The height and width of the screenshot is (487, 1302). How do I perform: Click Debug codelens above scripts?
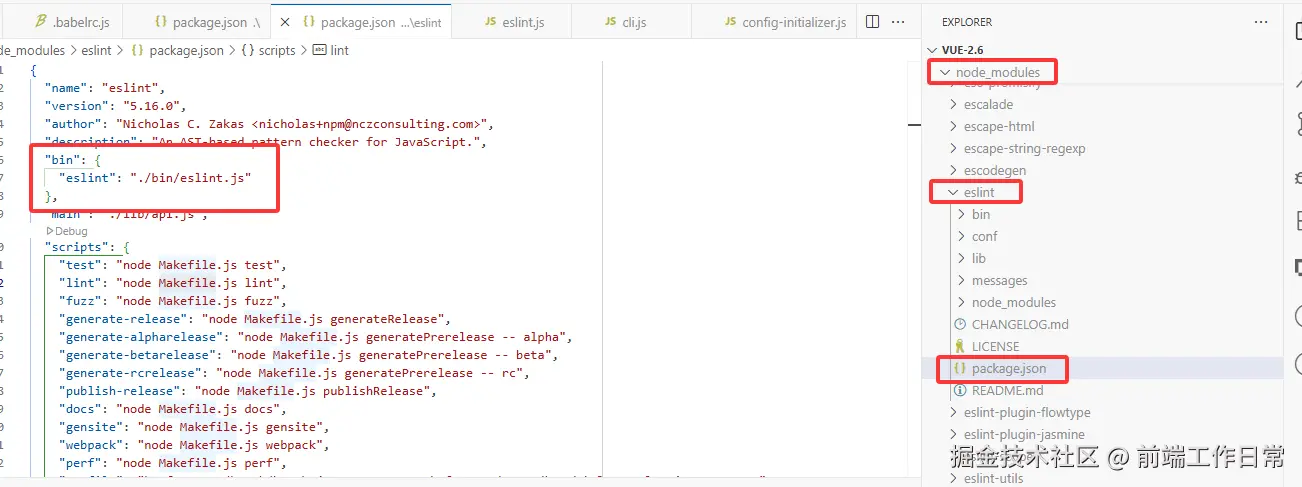(x=71, y=231)
